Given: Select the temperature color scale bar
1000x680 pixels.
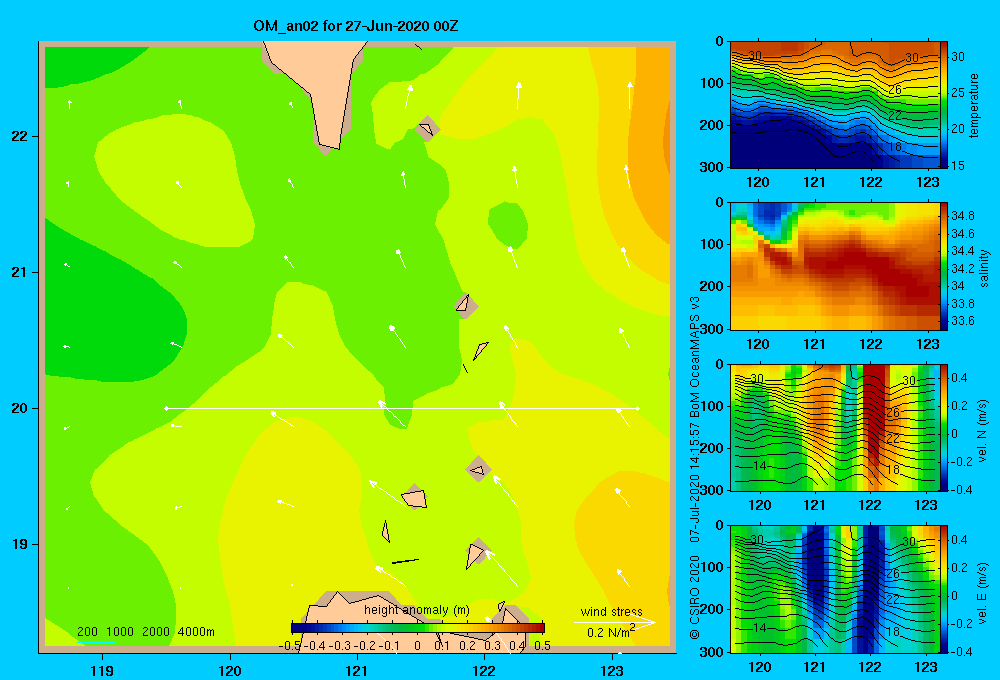Looking at the screenshot, I should coord(943,105).
